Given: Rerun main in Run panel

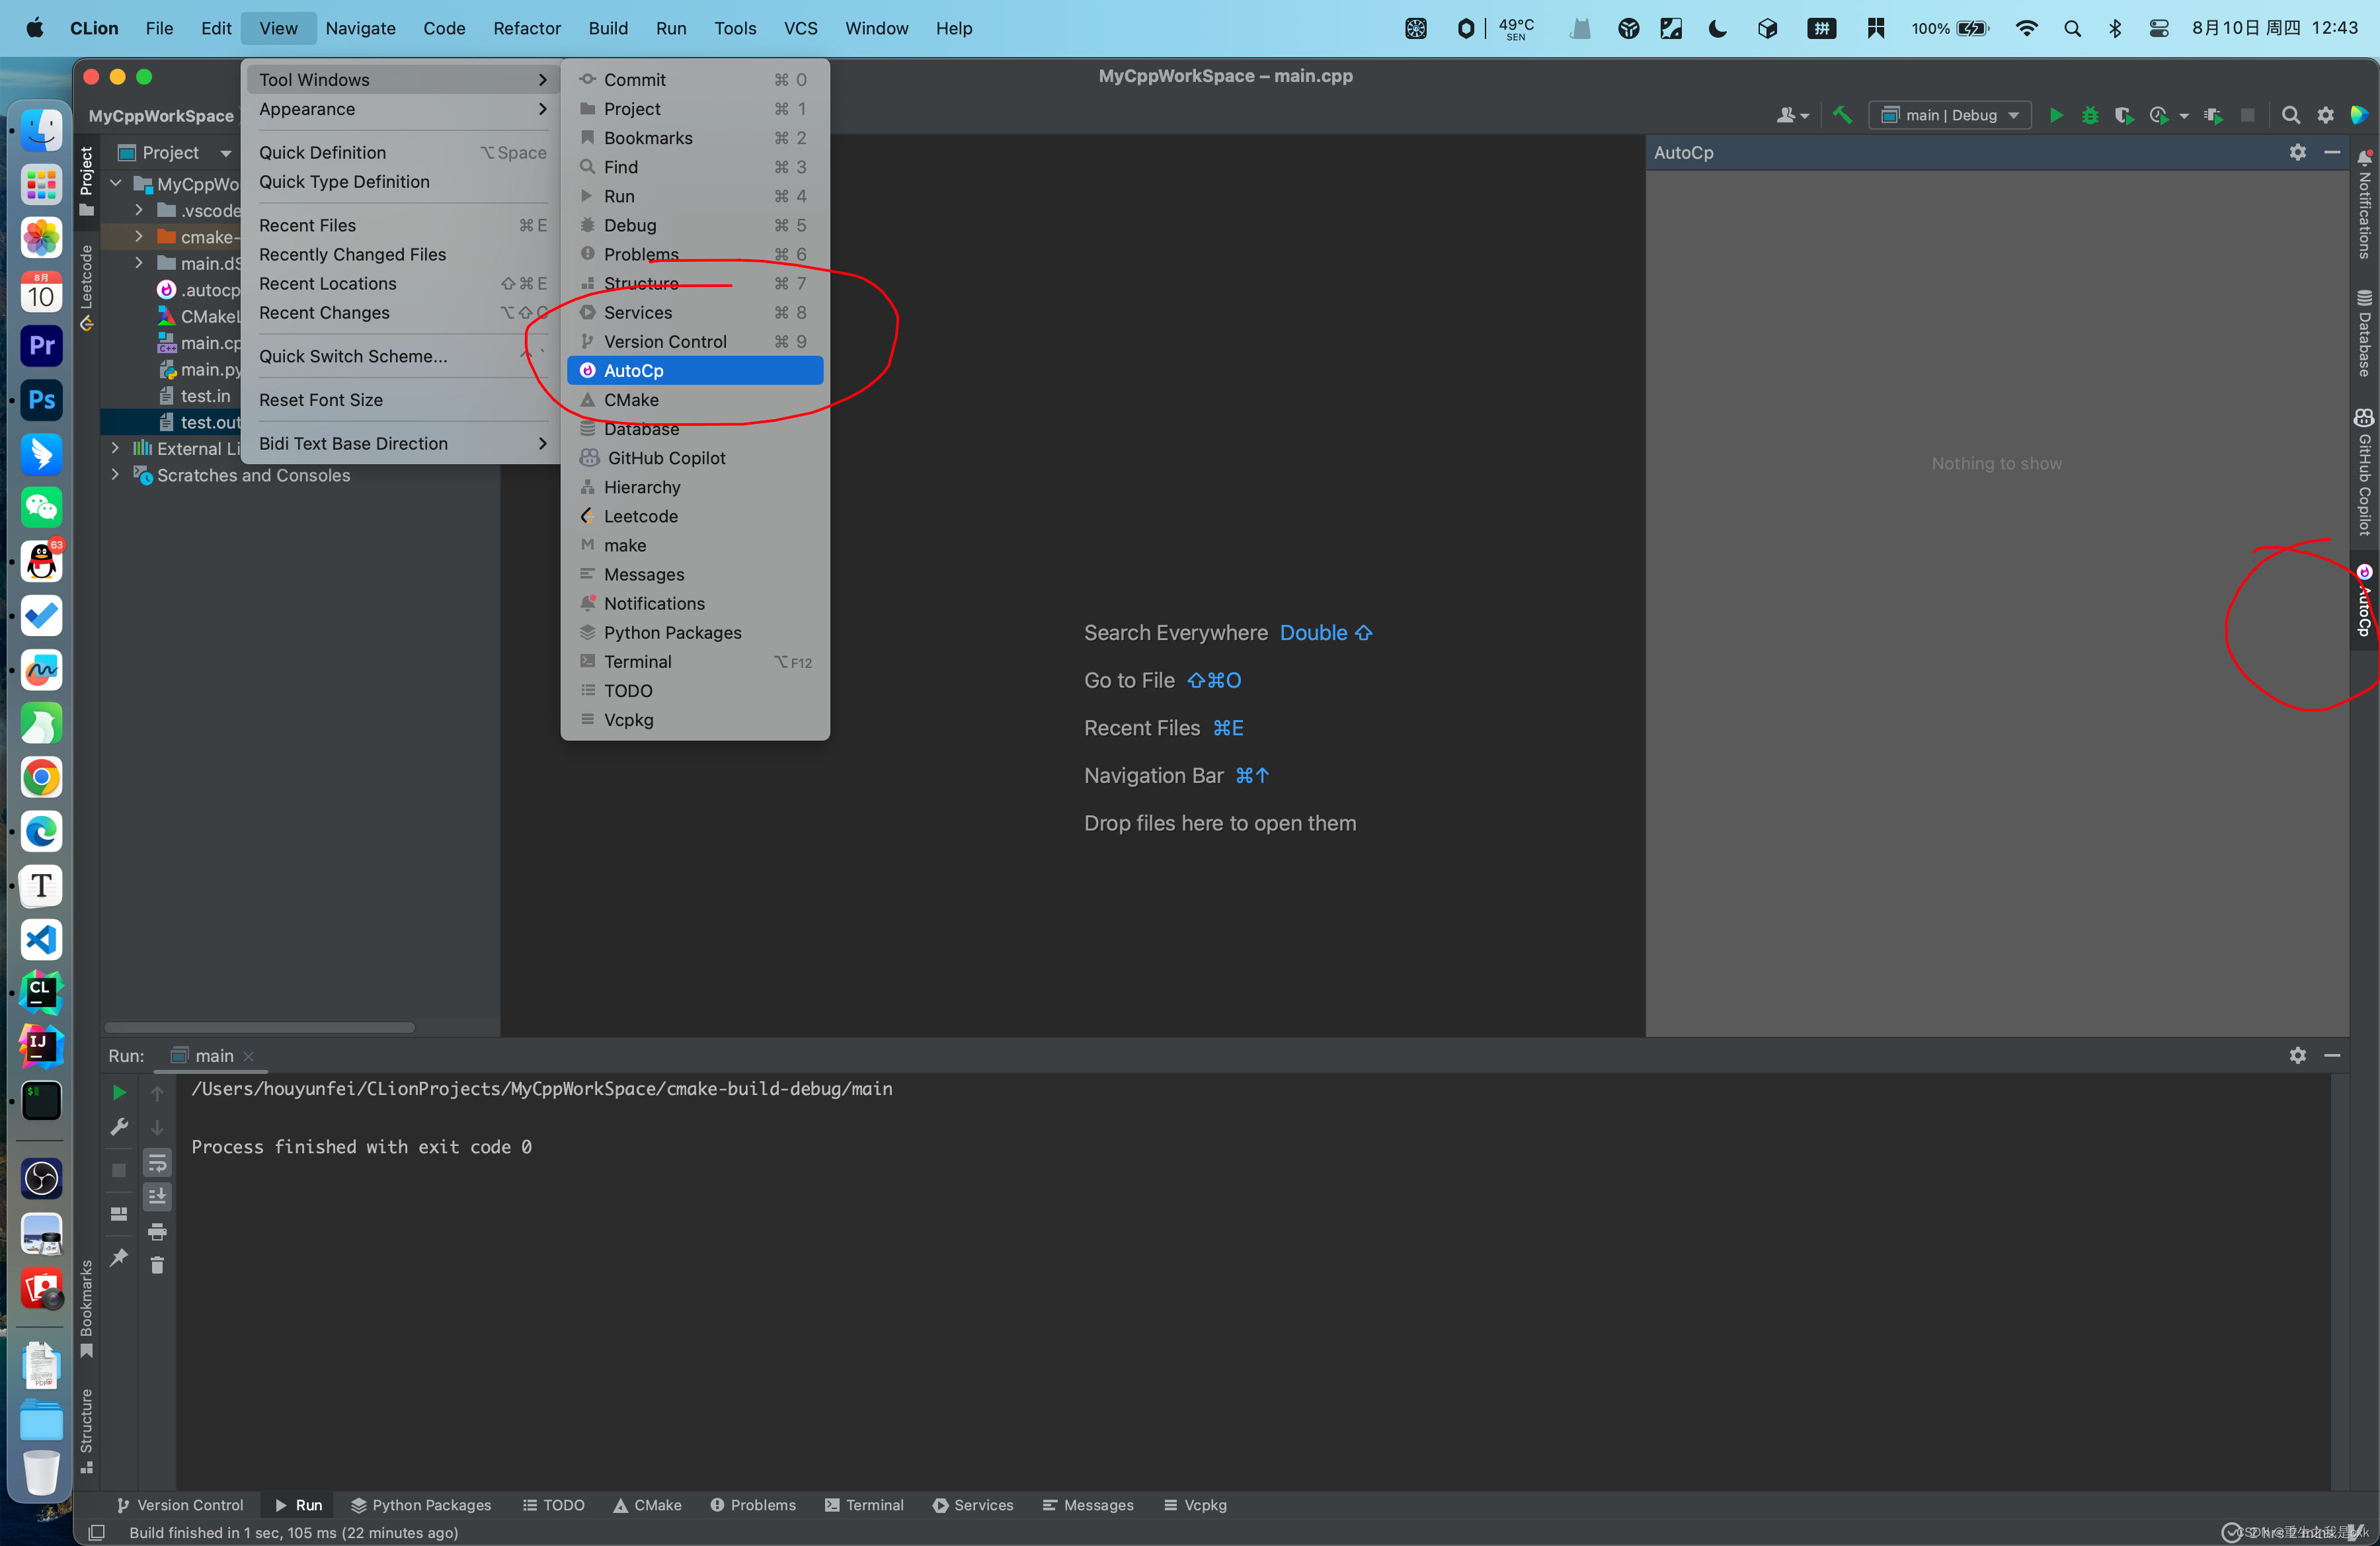Looking at the screenshot, I should [x=119, y=1092].
